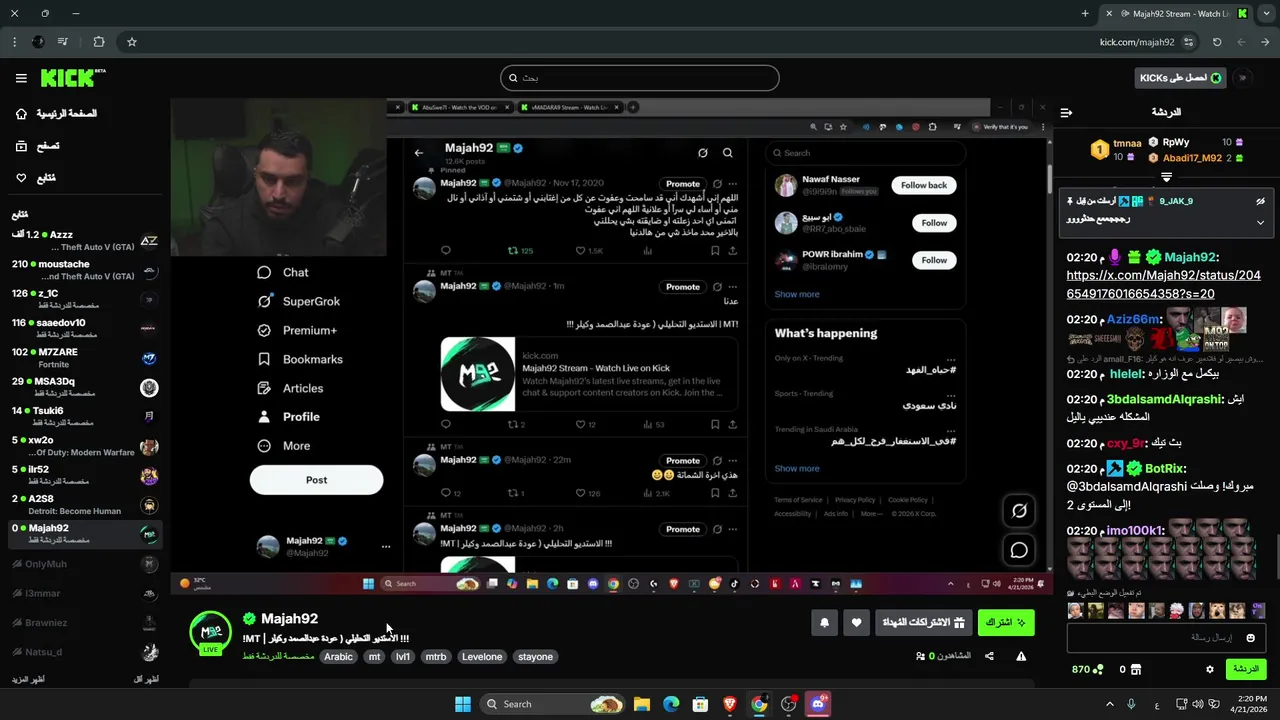1280x720 pixels.
Task: Click the heart follow button for Majah92
Action: click(x=856, y=622)
